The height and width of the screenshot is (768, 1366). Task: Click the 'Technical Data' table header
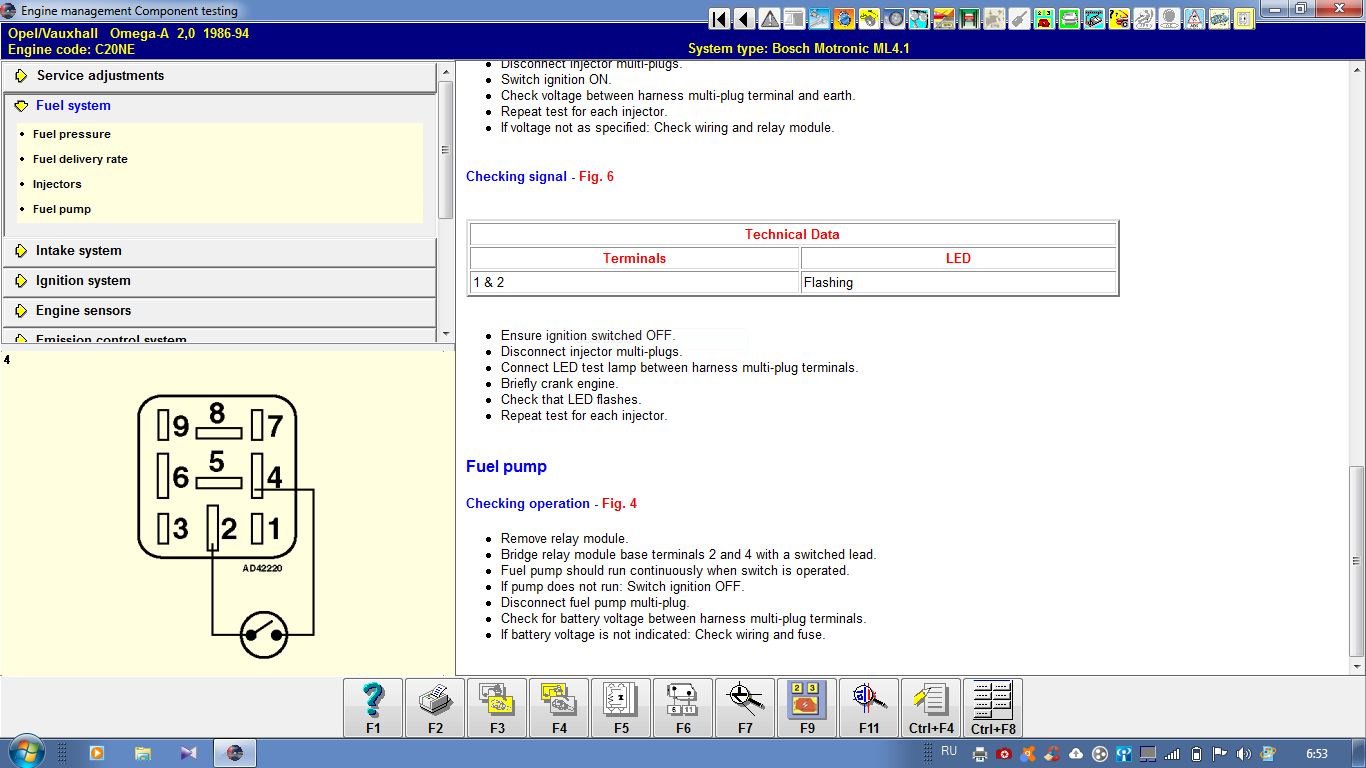(x=792, y=235)
